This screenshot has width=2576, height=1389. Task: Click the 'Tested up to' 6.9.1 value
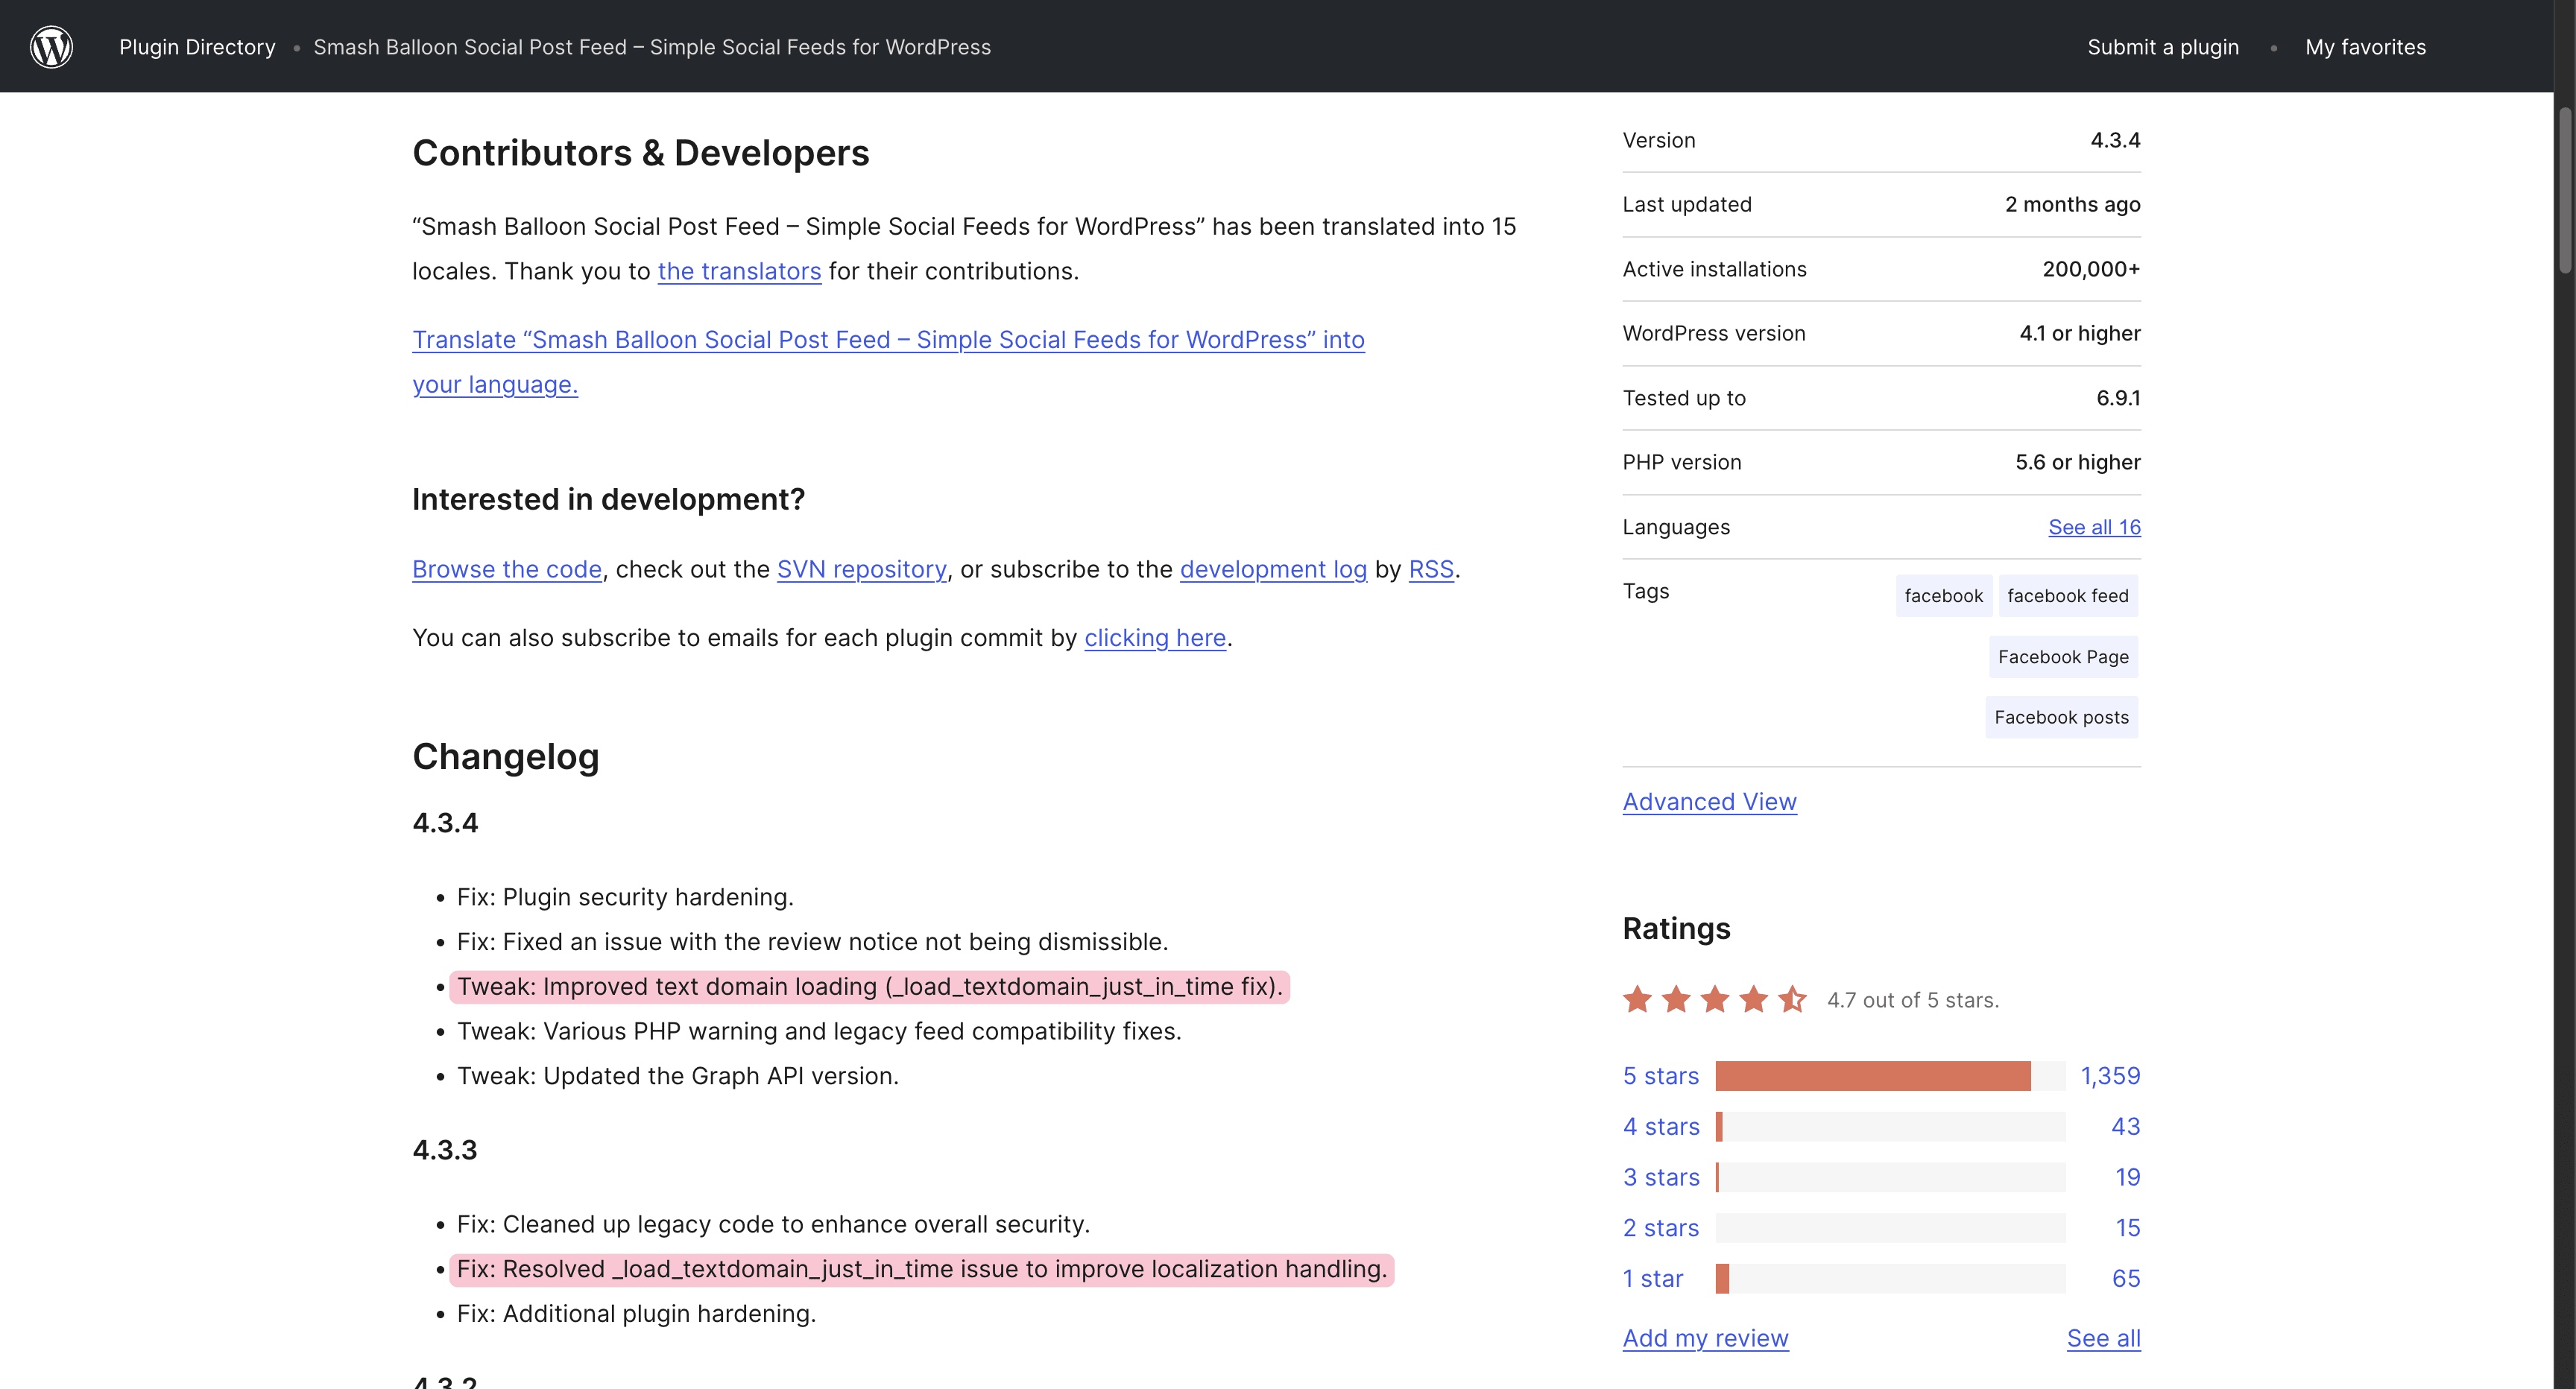(x=2118, y=398)
